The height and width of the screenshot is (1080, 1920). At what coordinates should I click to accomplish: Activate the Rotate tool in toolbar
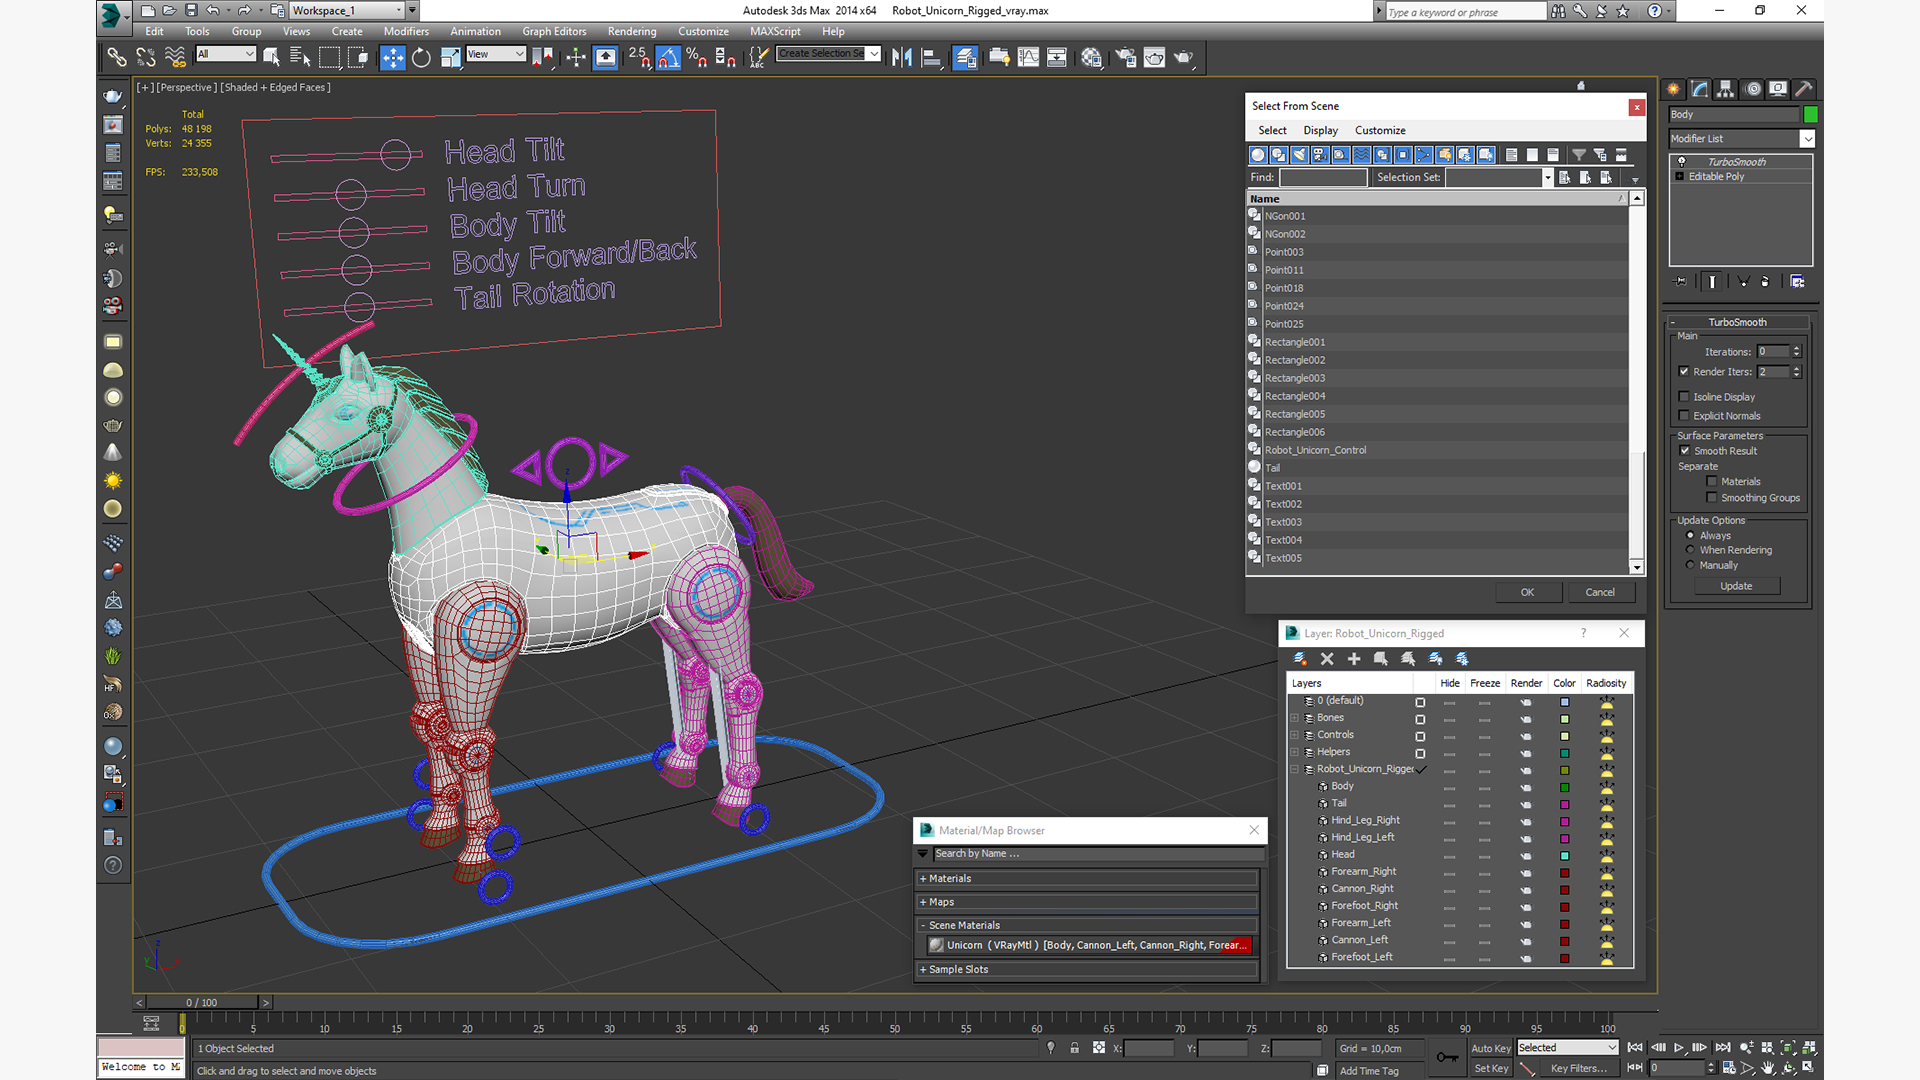(421, 58)
